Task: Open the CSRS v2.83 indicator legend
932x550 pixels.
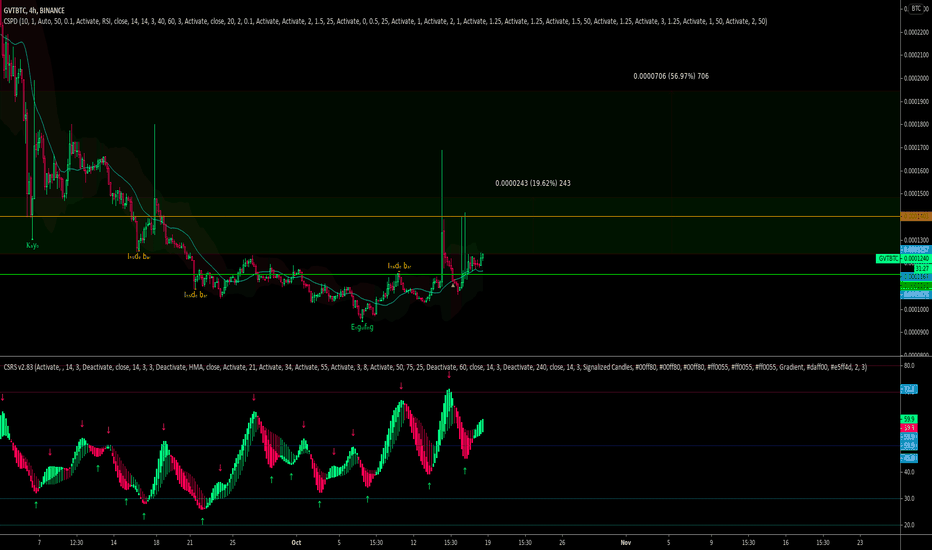Action: pos(435,367)
